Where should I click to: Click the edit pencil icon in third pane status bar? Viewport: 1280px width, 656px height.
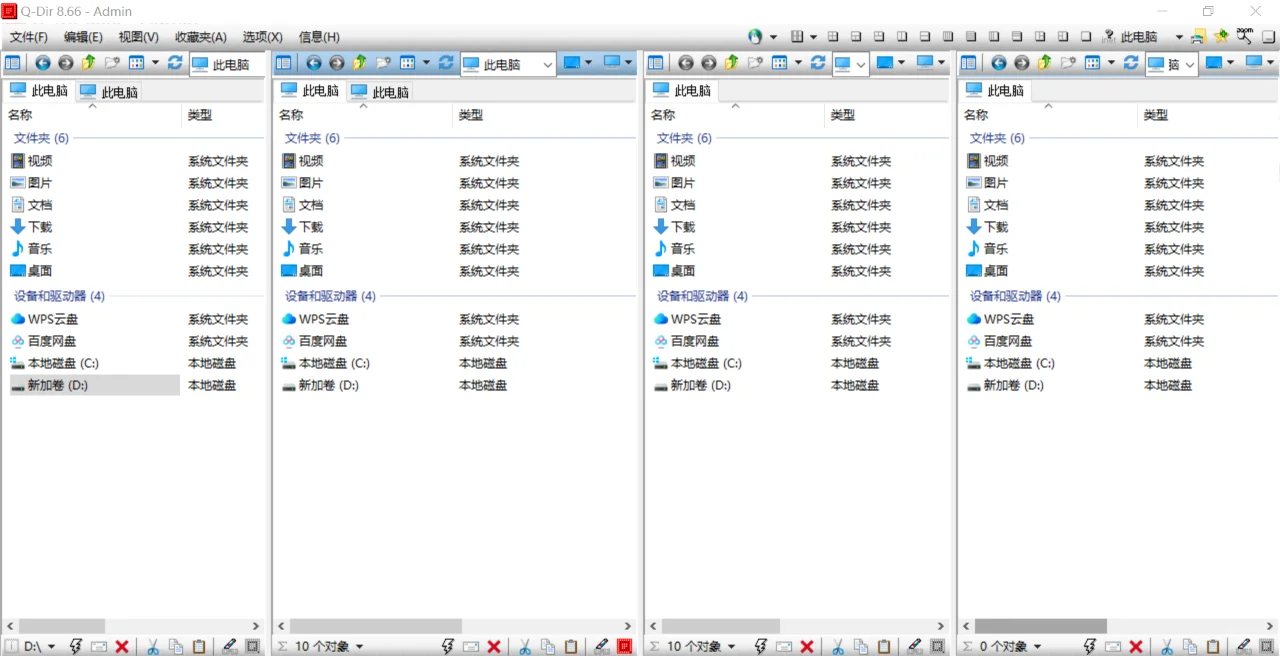914,647
